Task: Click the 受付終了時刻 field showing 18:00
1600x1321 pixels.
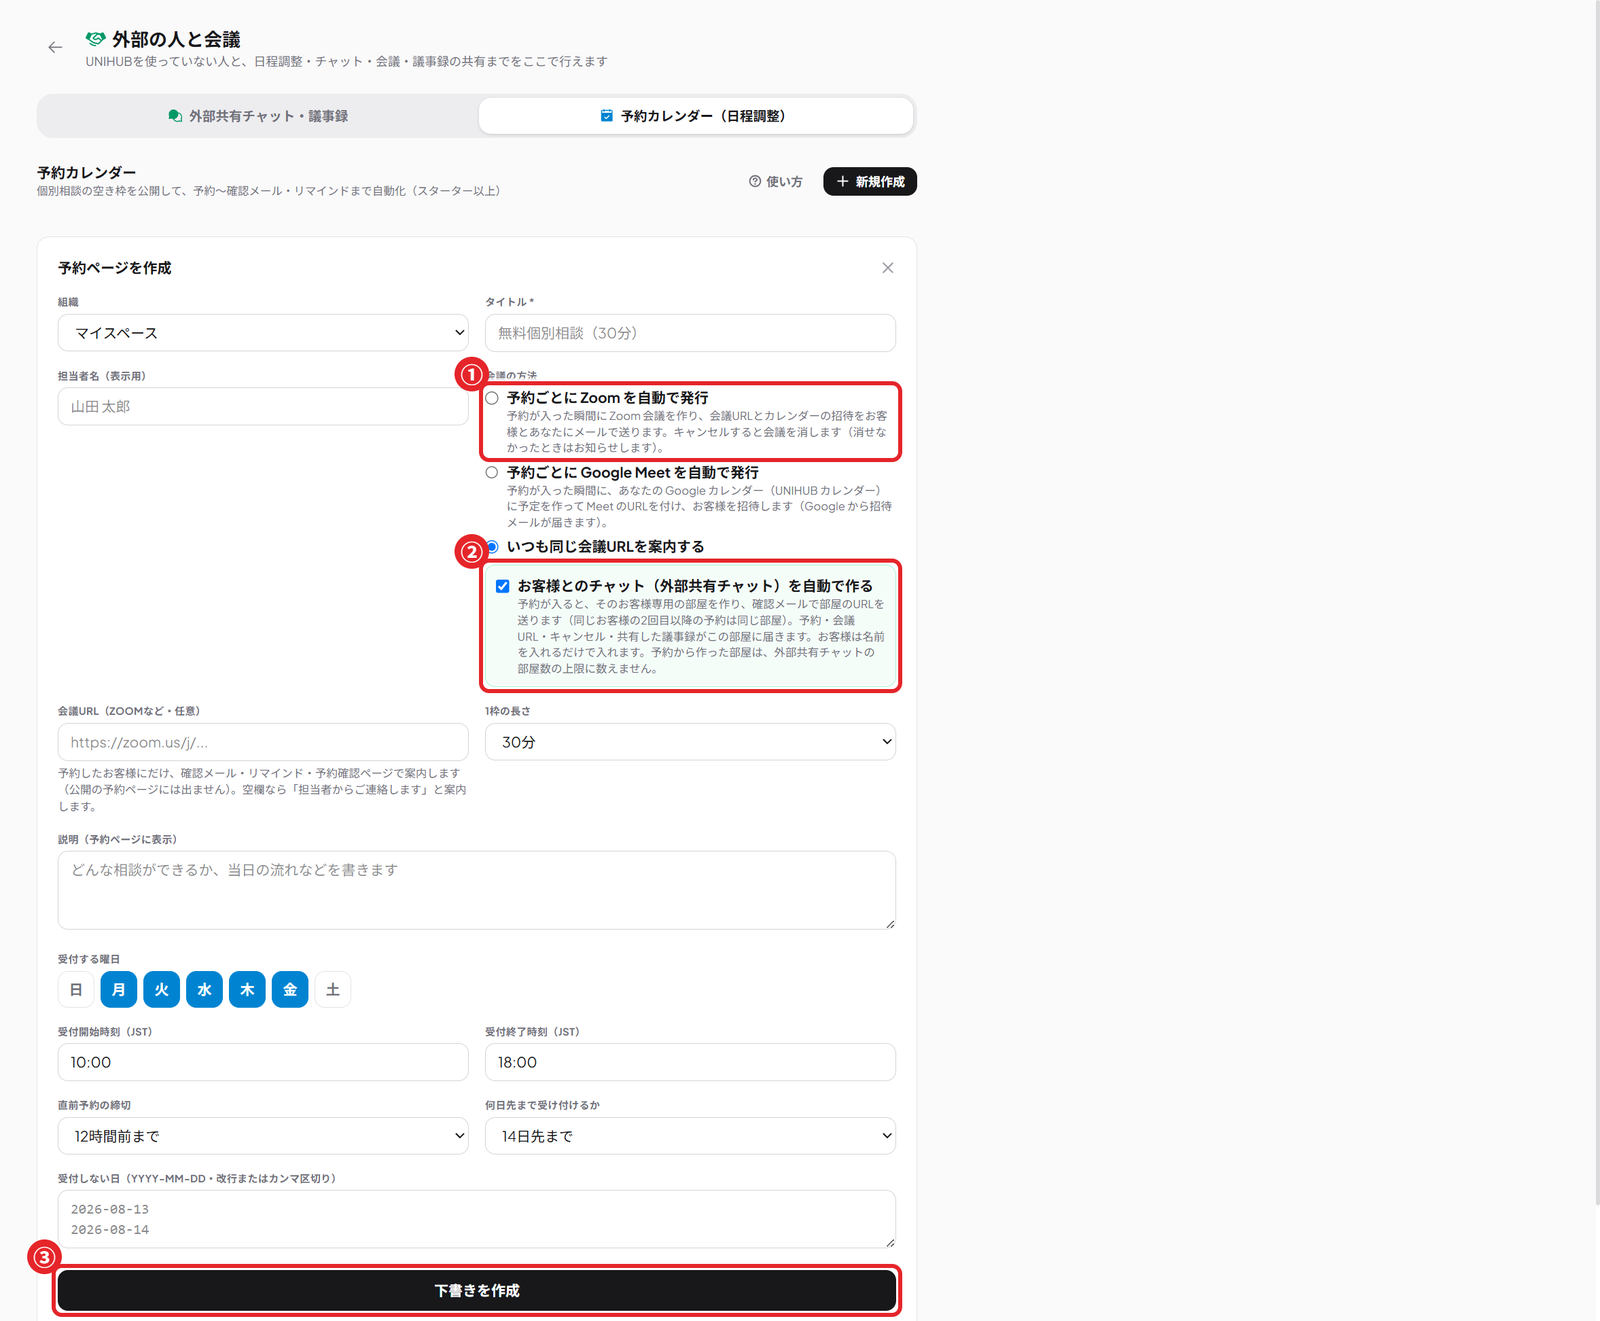Action: 690,1062
